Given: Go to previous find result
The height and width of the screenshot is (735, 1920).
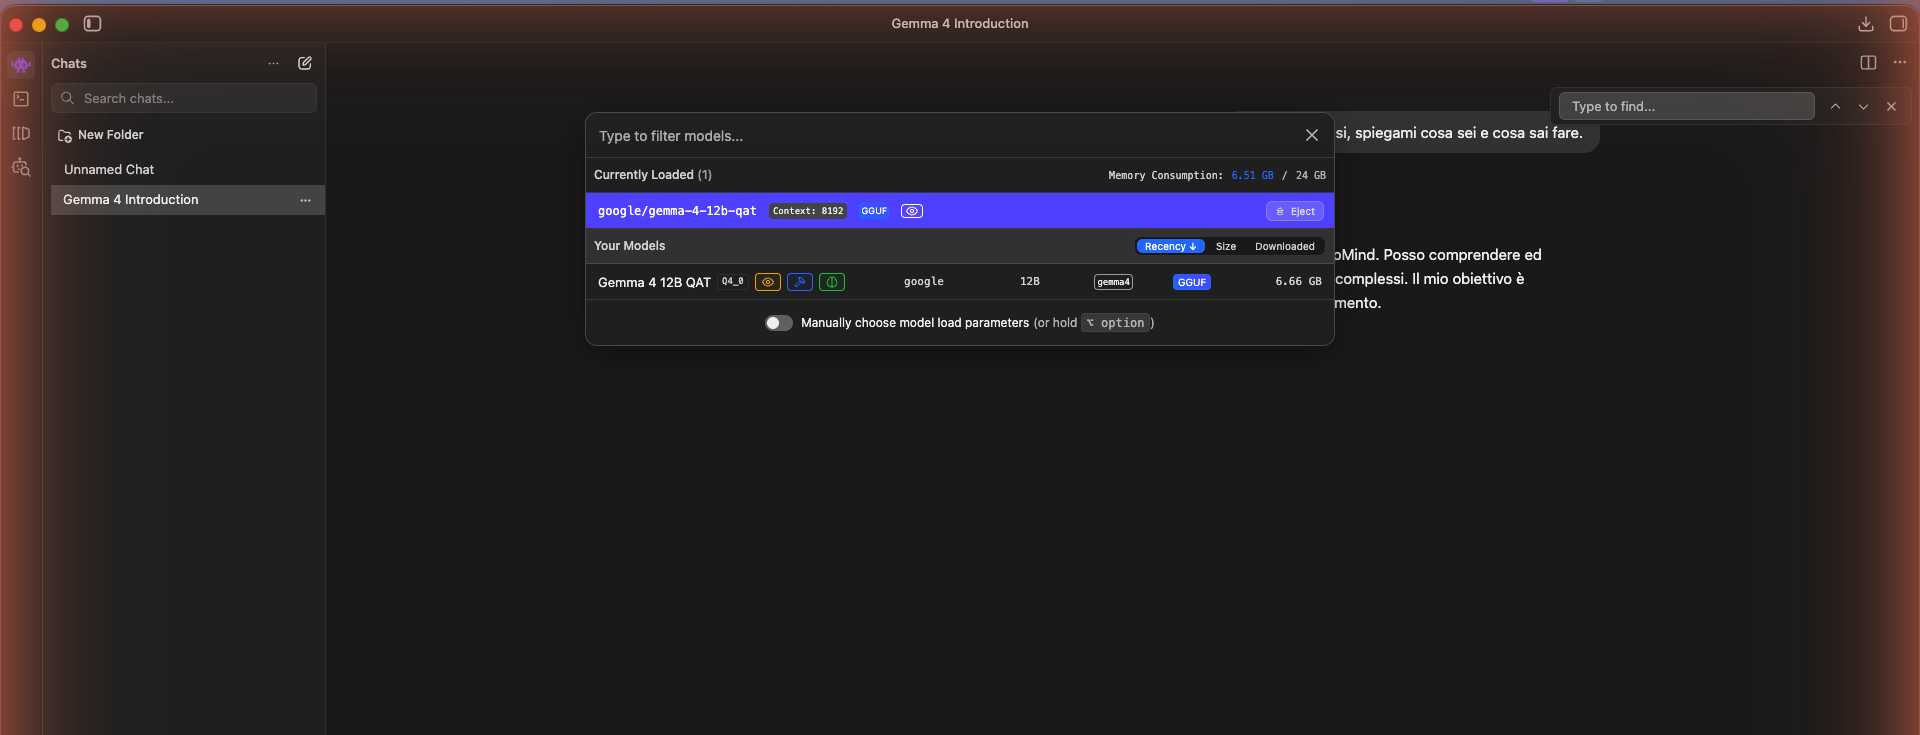Looking at the screenshot, I should coord(1835,106).
